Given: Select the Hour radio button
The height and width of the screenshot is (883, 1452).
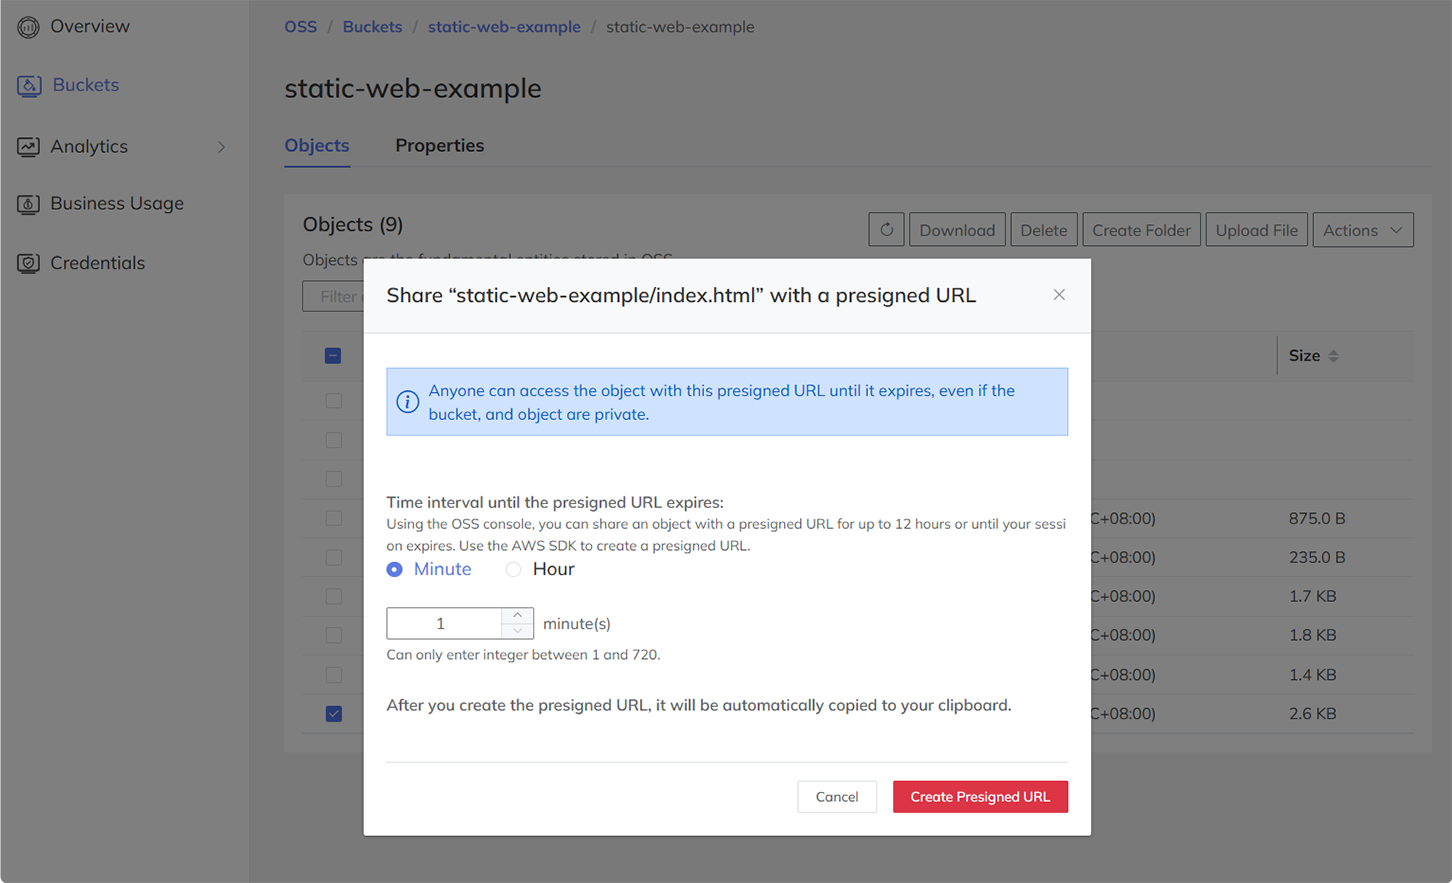Looking at the screenshot, I should pos(512,568).
